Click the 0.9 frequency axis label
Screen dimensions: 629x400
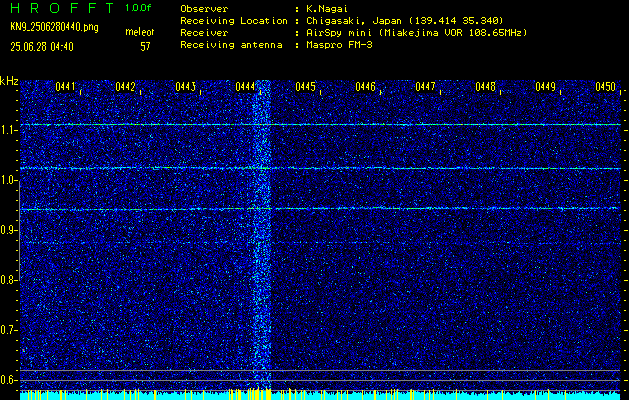pyautogui.click(x=7, y=230)
